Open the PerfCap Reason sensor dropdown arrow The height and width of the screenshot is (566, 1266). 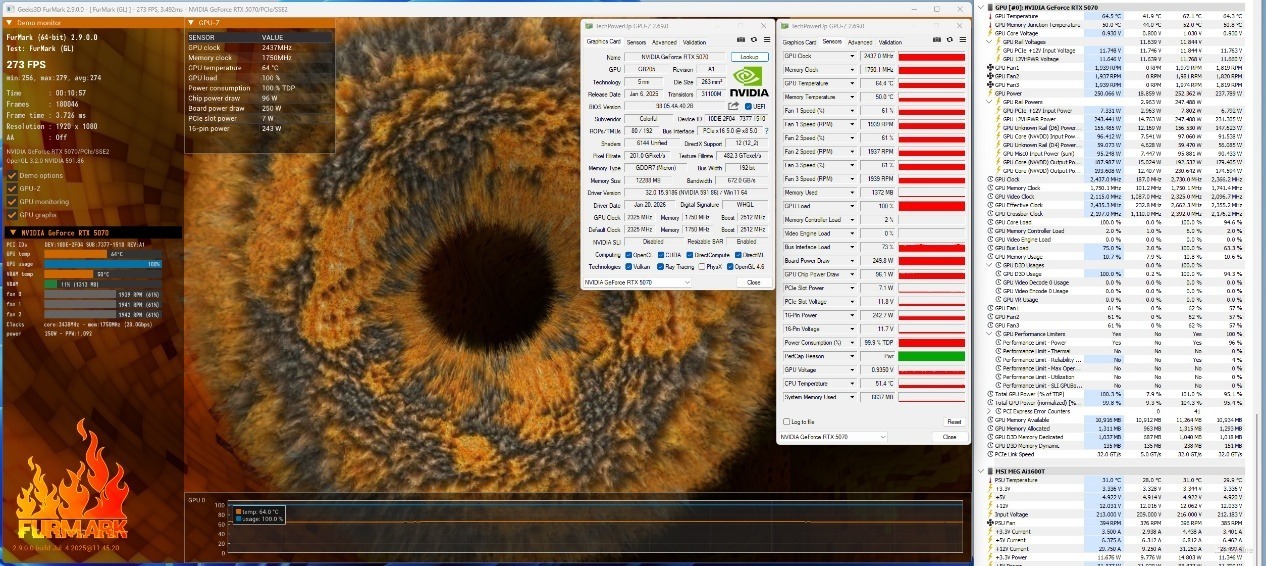click(x=852, y=356)
